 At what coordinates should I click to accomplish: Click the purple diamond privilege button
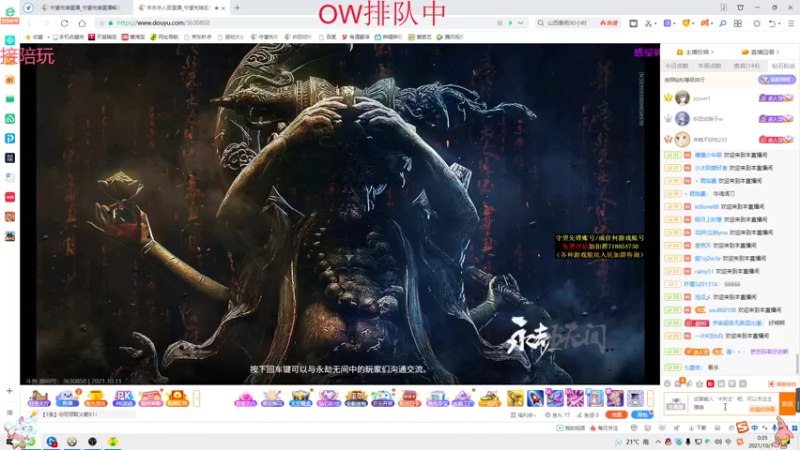pos(776,80)
